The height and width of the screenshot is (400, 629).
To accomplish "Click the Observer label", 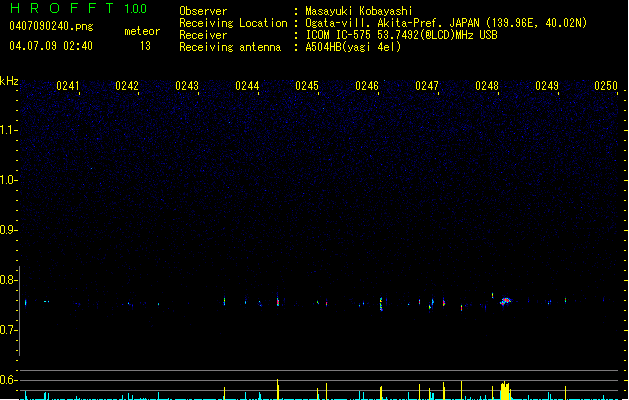I will pos(203,11).
